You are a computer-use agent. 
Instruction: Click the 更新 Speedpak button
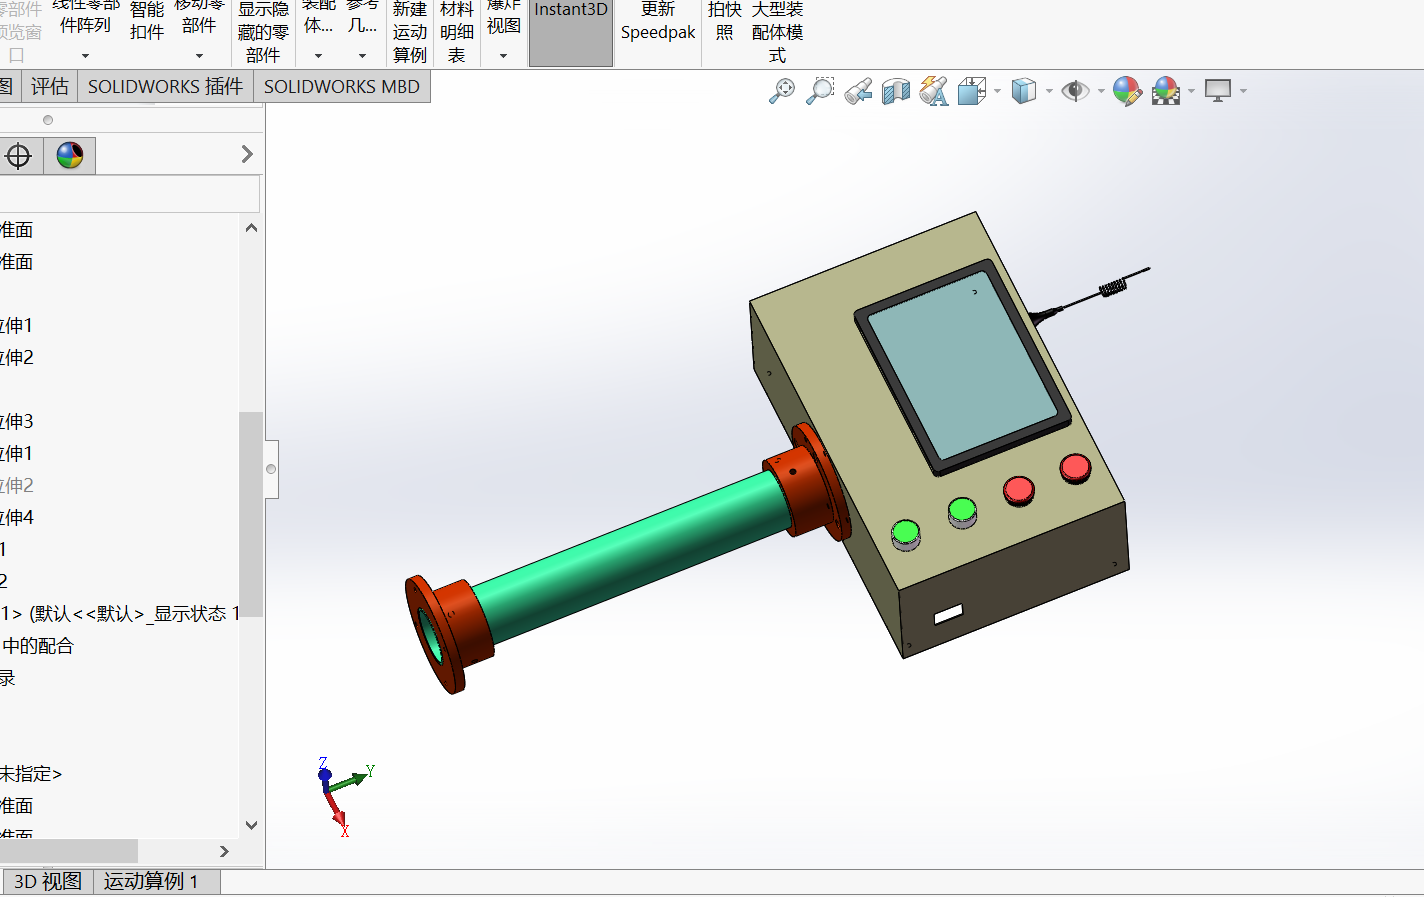[657, 22]
